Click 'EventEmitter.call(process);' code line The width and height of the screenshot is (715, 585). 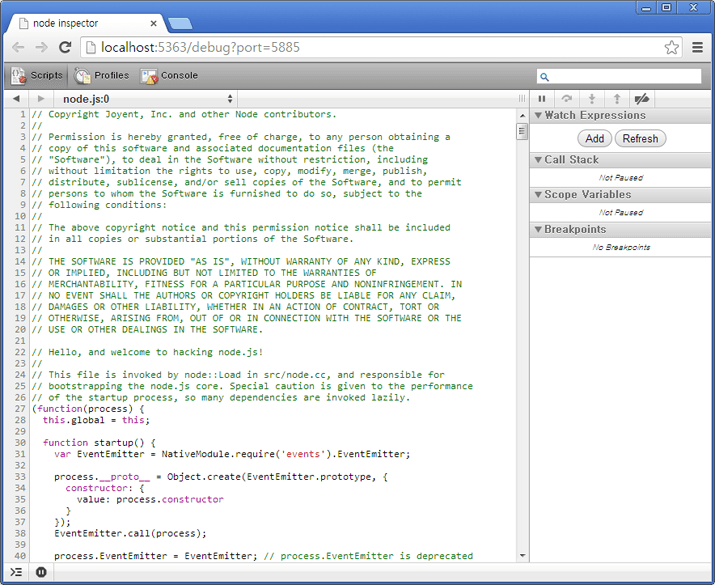pos(130,533)
